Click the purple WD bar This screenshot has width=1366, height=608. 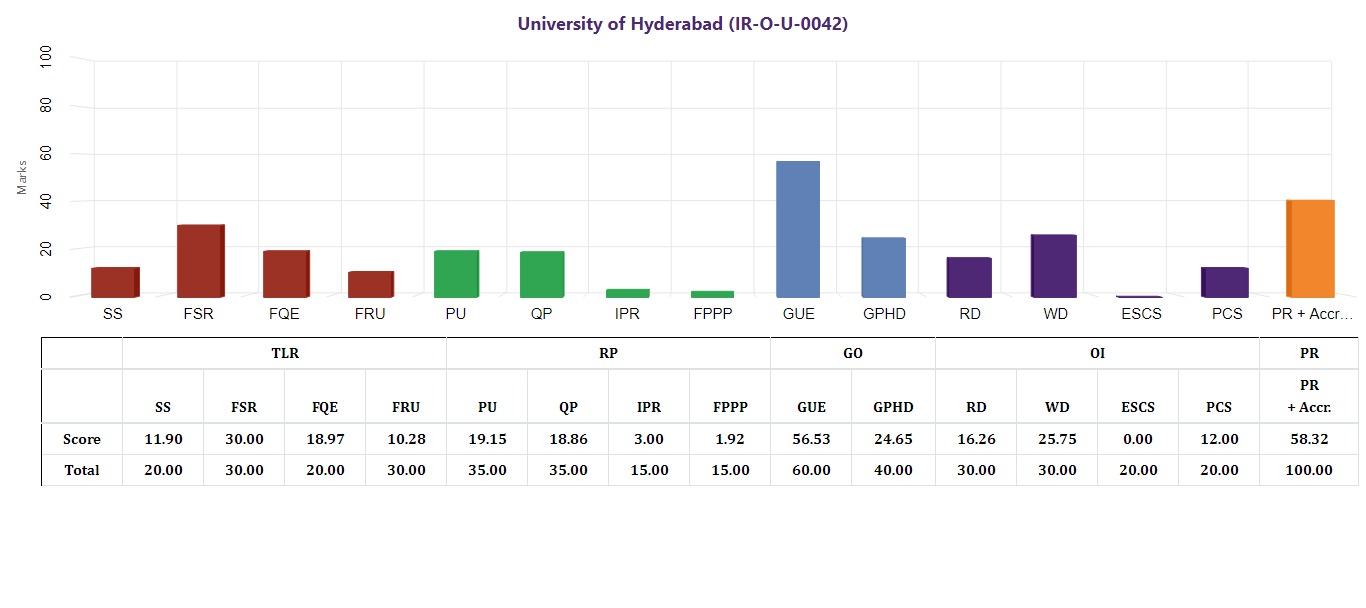click(1054, 266)
